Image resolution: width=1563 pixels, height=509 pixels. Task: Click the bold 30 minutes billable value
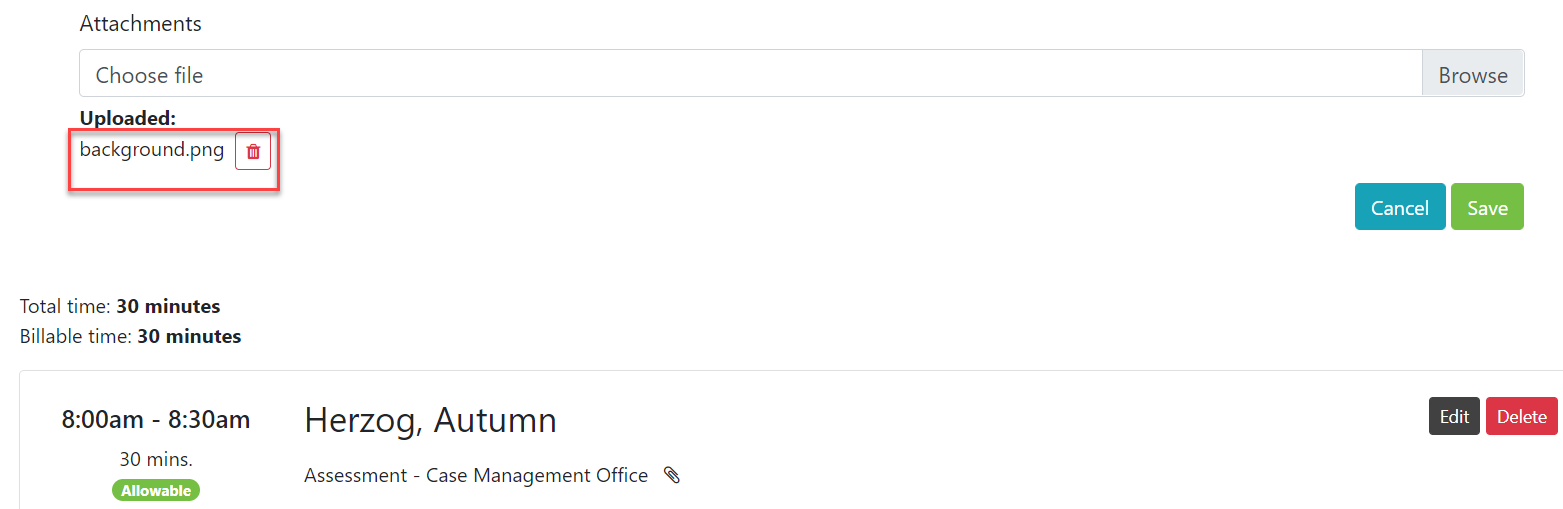[189, 336]
